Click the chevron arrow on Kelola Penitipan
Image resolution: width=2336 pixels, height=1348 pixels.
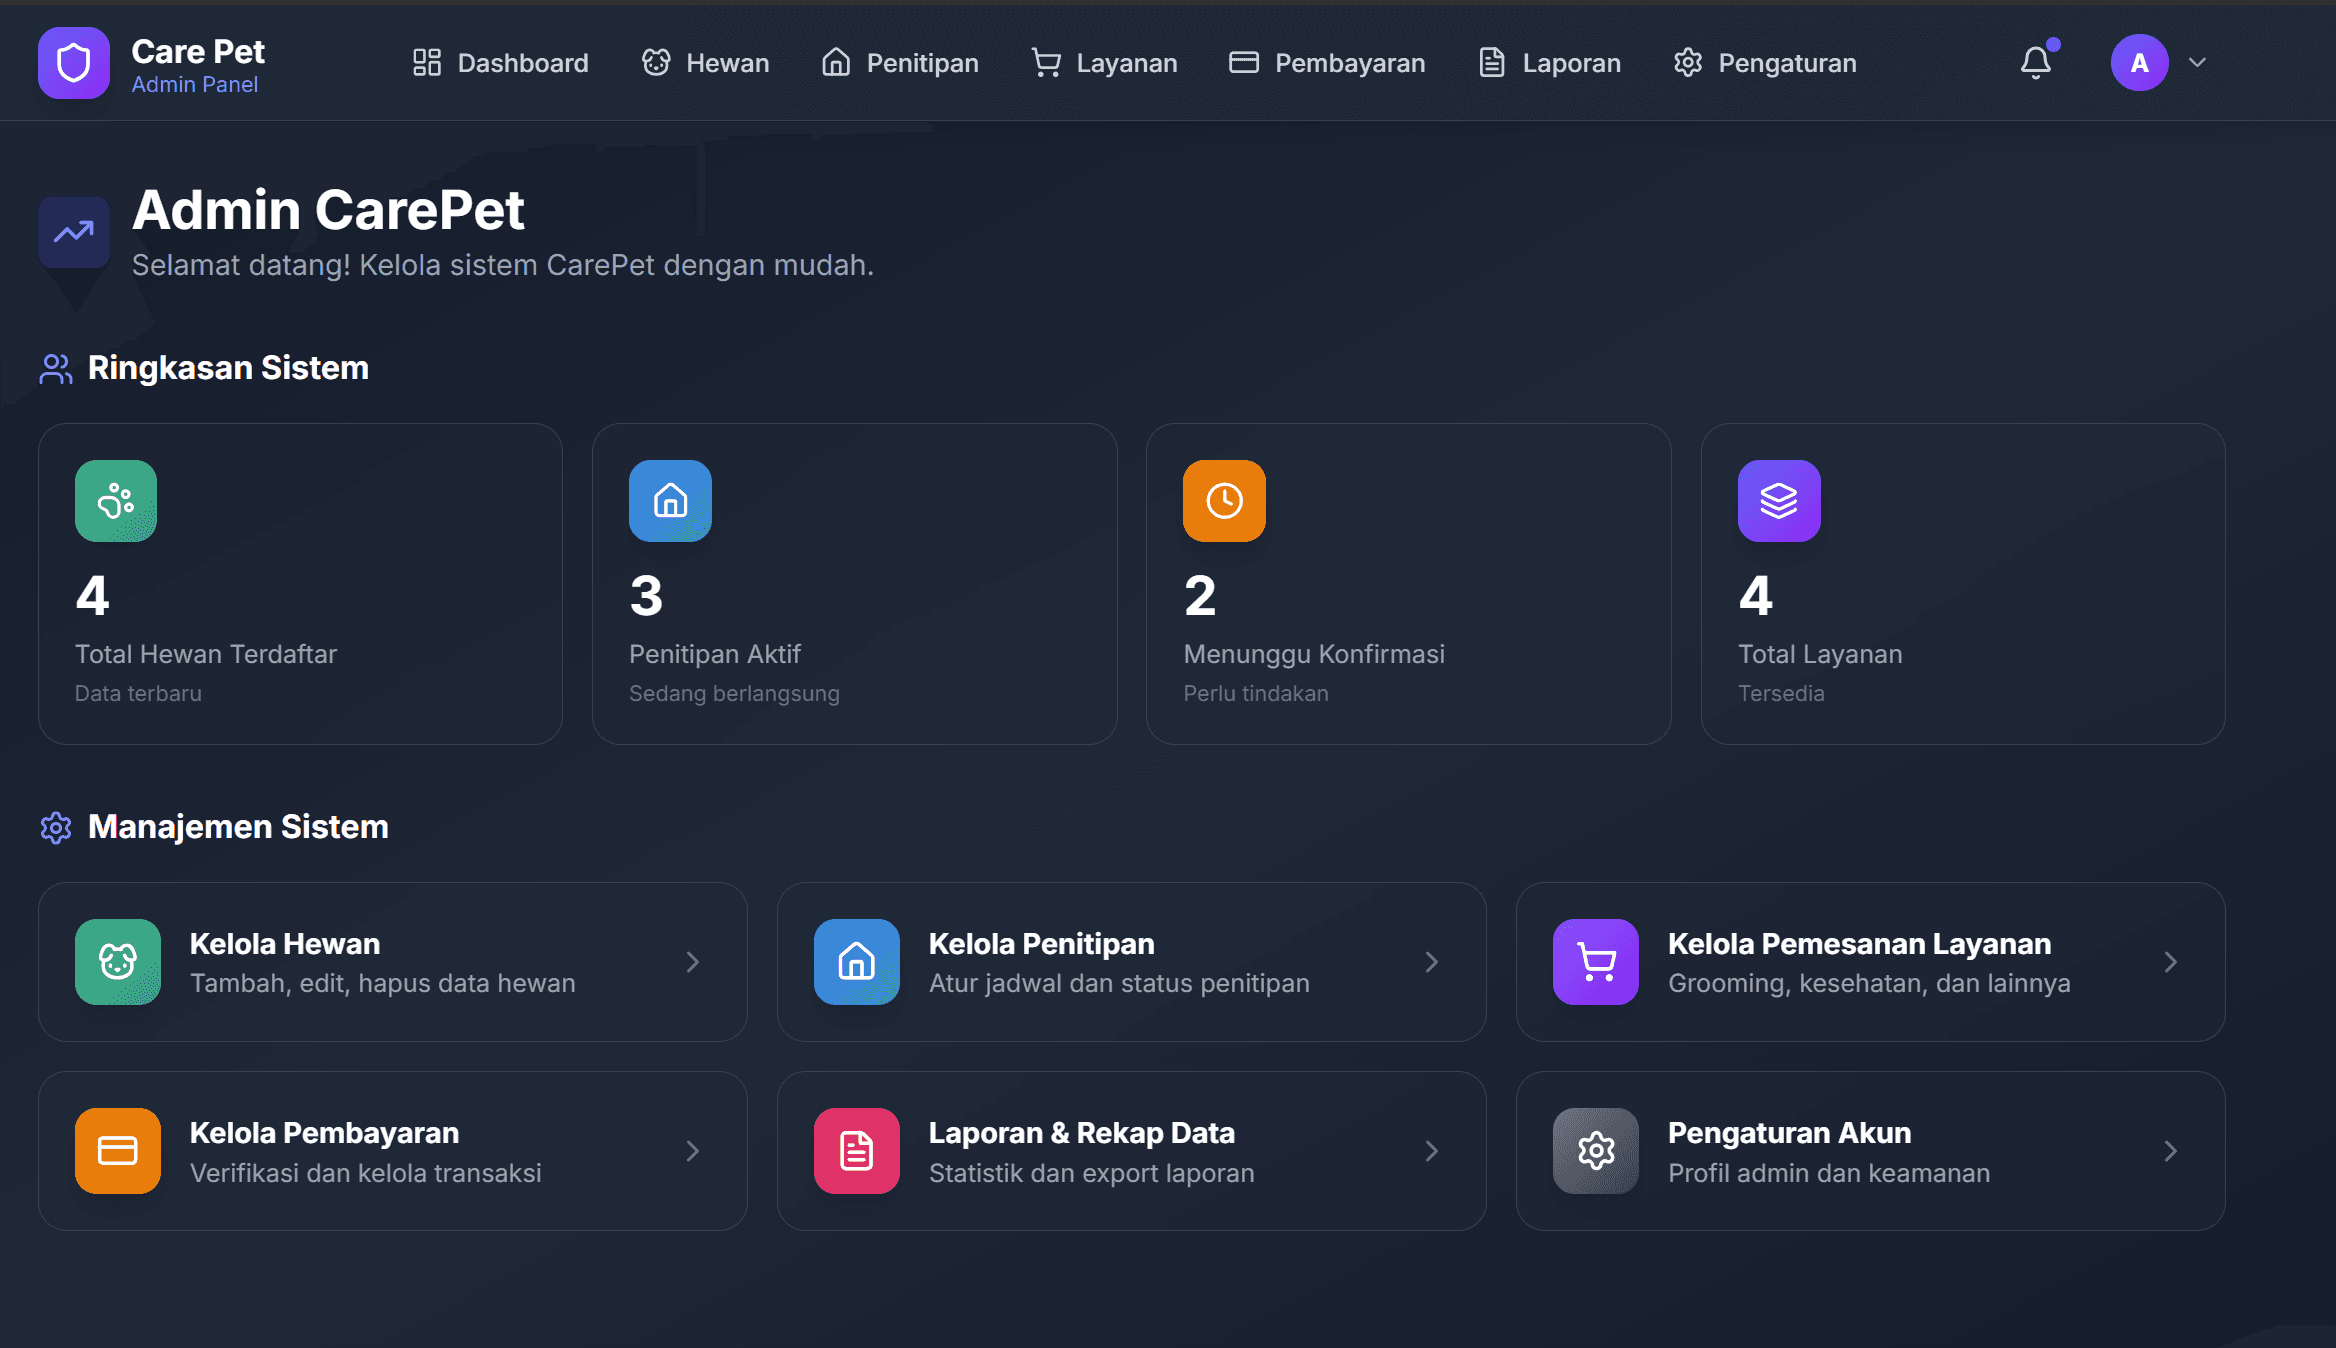point(1432,962)
